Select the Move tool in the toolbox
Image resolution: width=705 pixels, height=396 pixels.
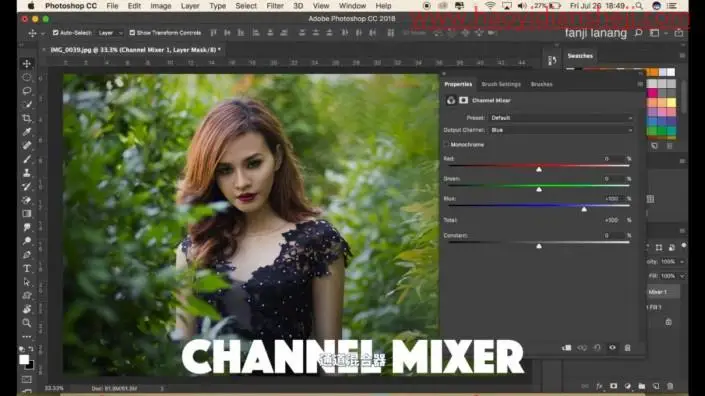point(27,63)
